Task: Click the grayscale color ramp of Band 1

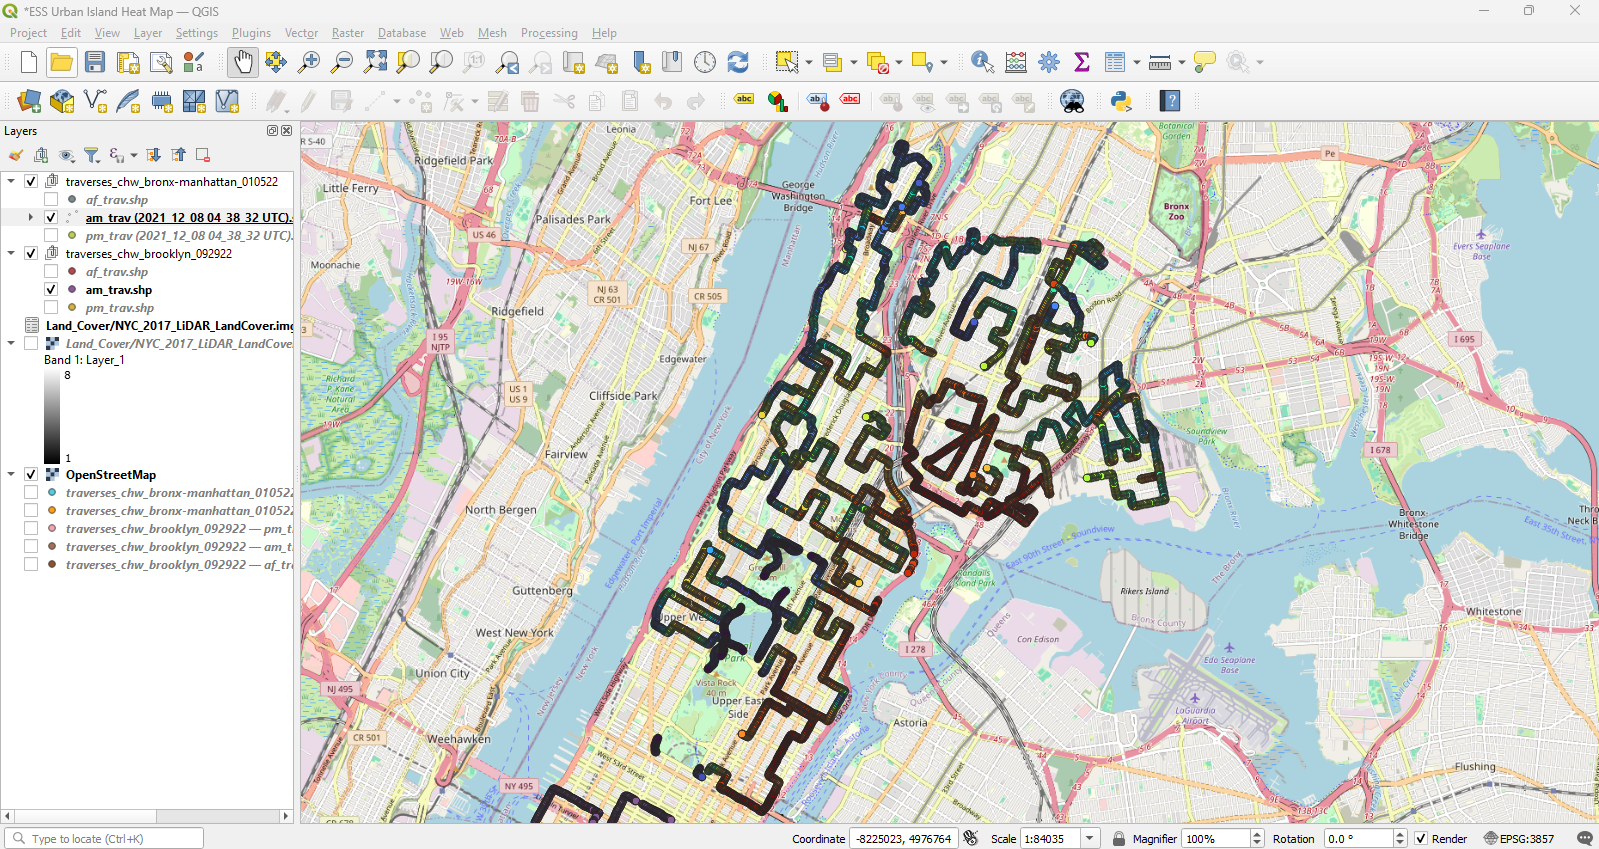Action: click(x=52, y=417)
